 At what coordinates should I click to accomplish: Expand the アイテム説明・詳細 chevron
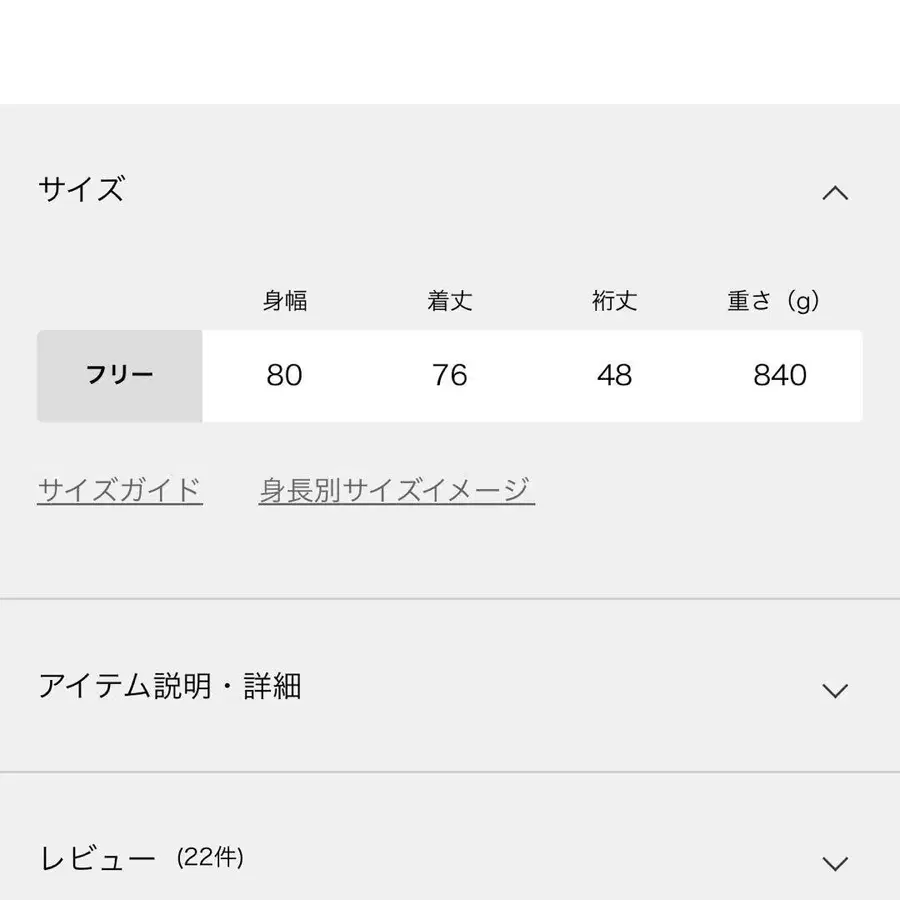click(x=835, y=690)
